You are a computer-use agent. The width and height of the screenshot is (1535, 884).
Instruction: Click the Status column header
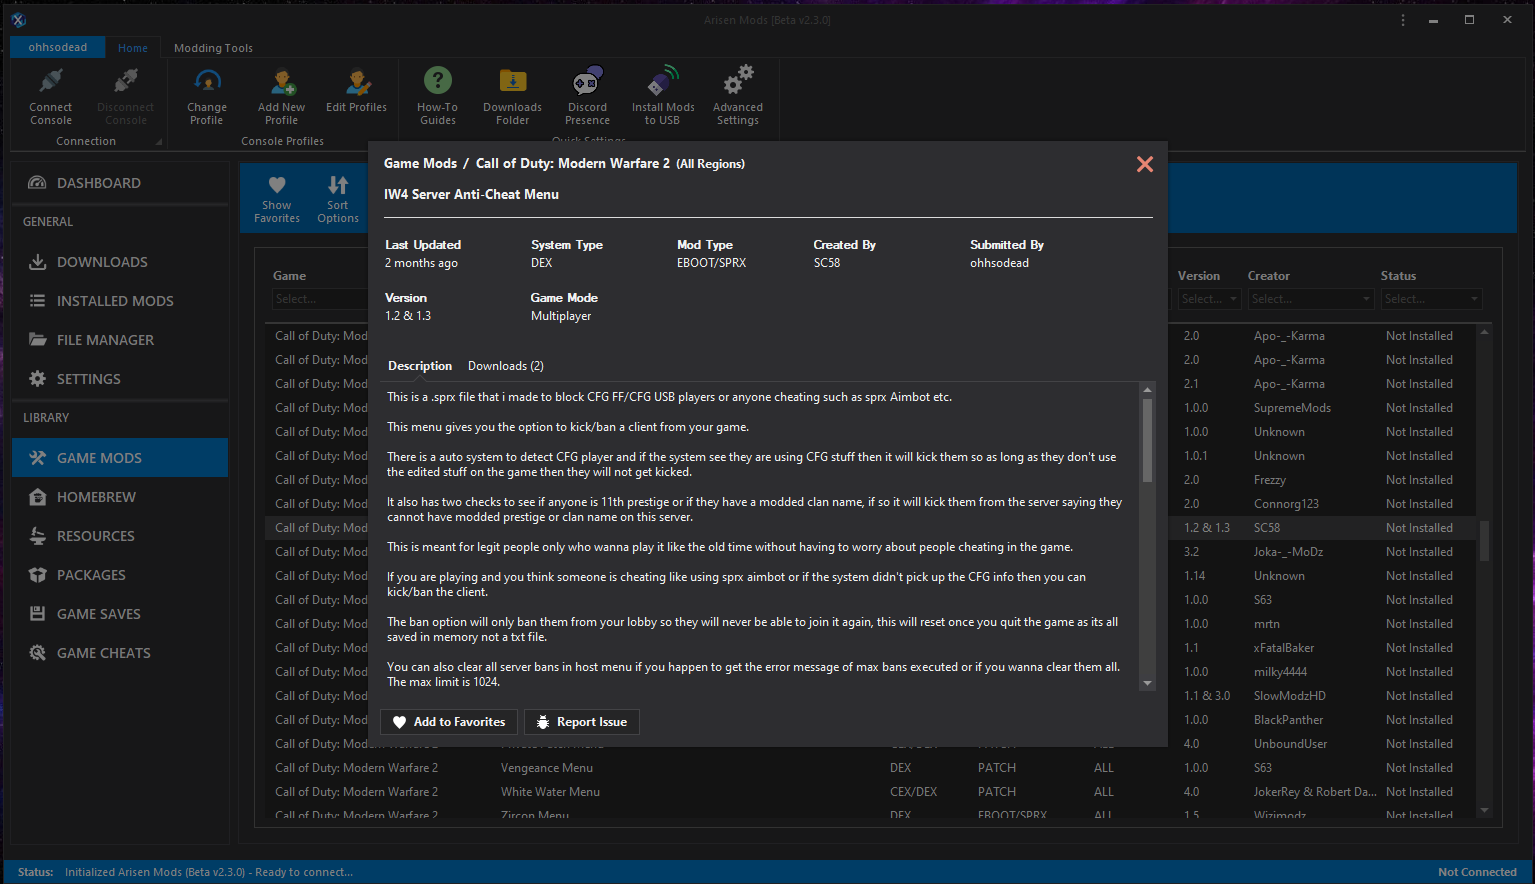click(1398, 276)
